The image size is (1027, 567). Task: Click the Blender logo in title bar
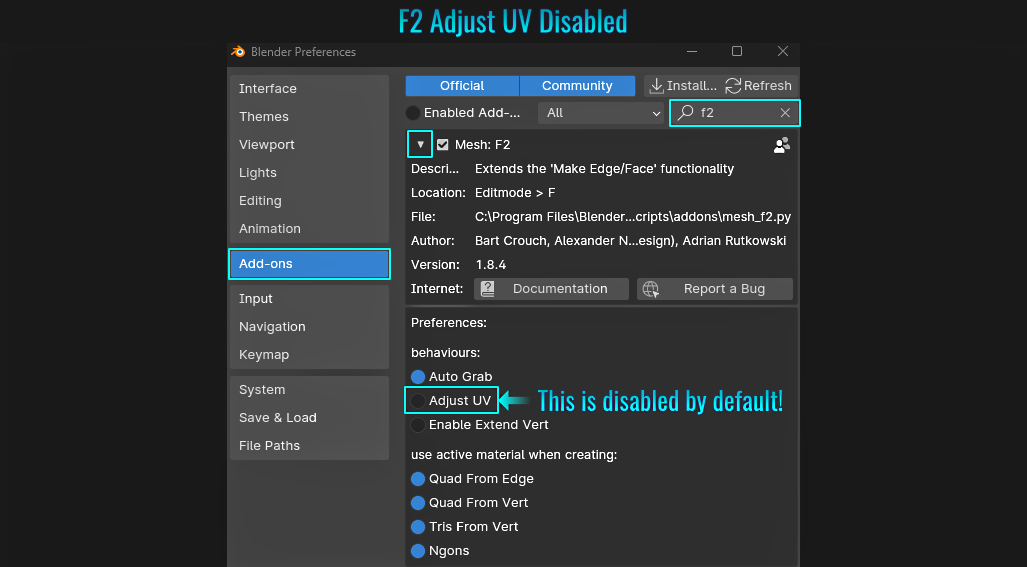[x=238, y=52]
